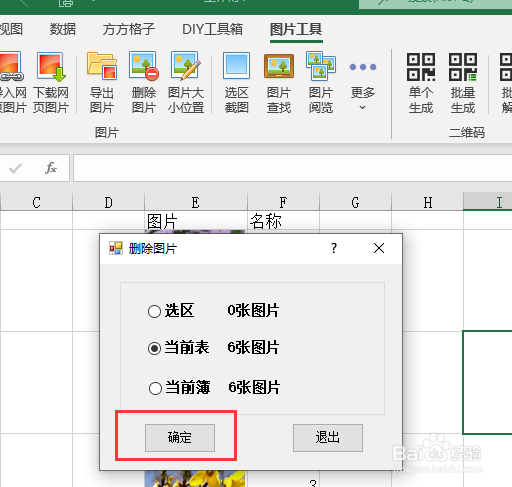This screenshot has width=512, height=487.
Task: Open the DIY工具箱 tab
Action: point(212,29)
